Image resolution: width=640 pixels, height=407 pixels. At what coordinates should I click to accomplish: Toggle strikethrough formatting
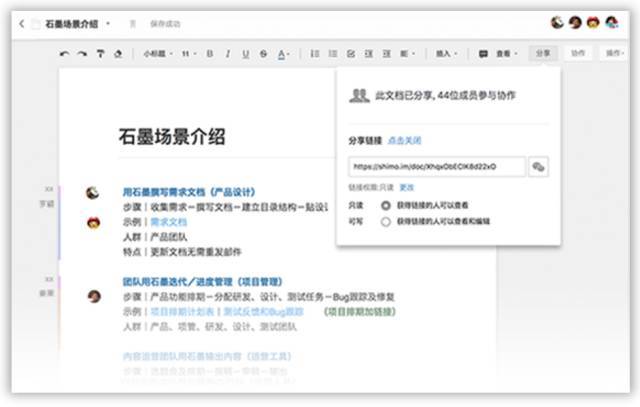coord(263,54)
